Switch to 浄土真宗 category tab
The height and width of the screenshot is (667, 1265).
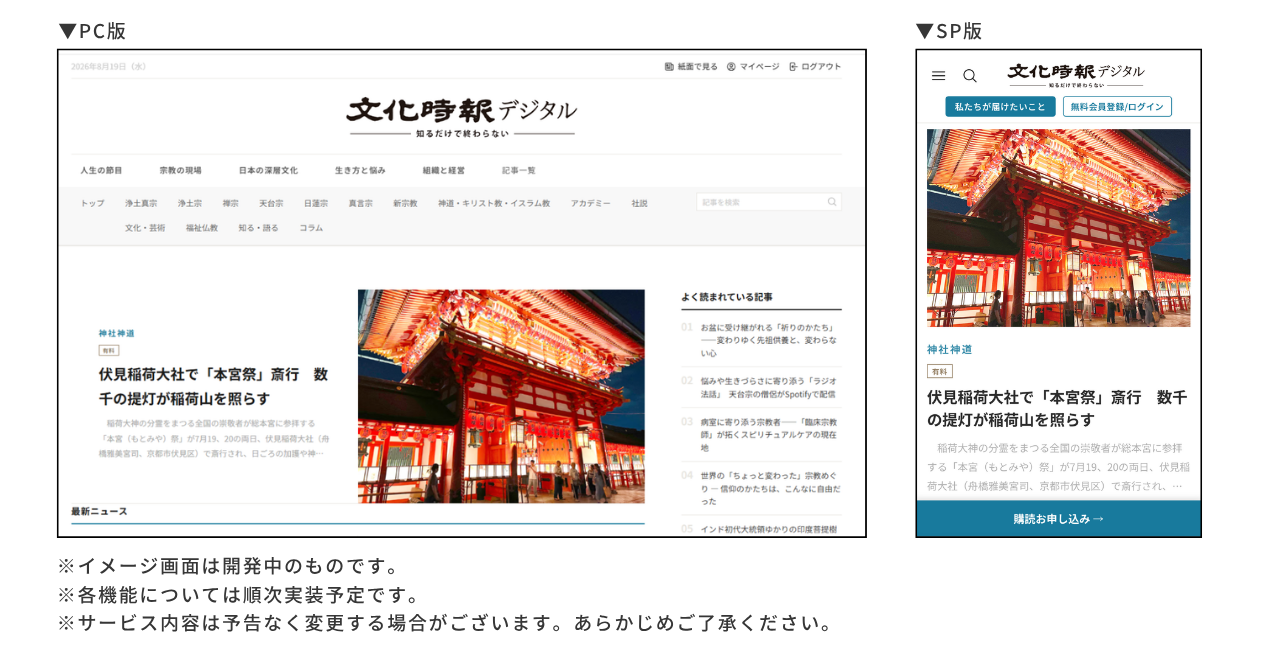pyautogui.click(x=141, y=203)
